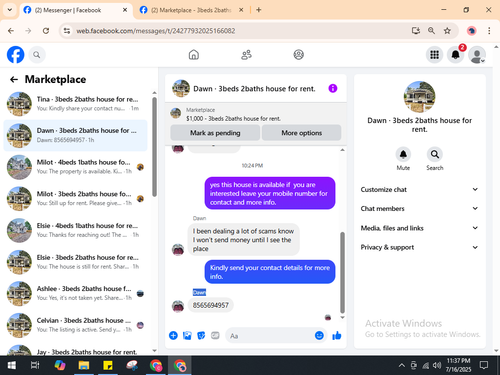Open File Explorer from the taskbar

click(84, 365)
